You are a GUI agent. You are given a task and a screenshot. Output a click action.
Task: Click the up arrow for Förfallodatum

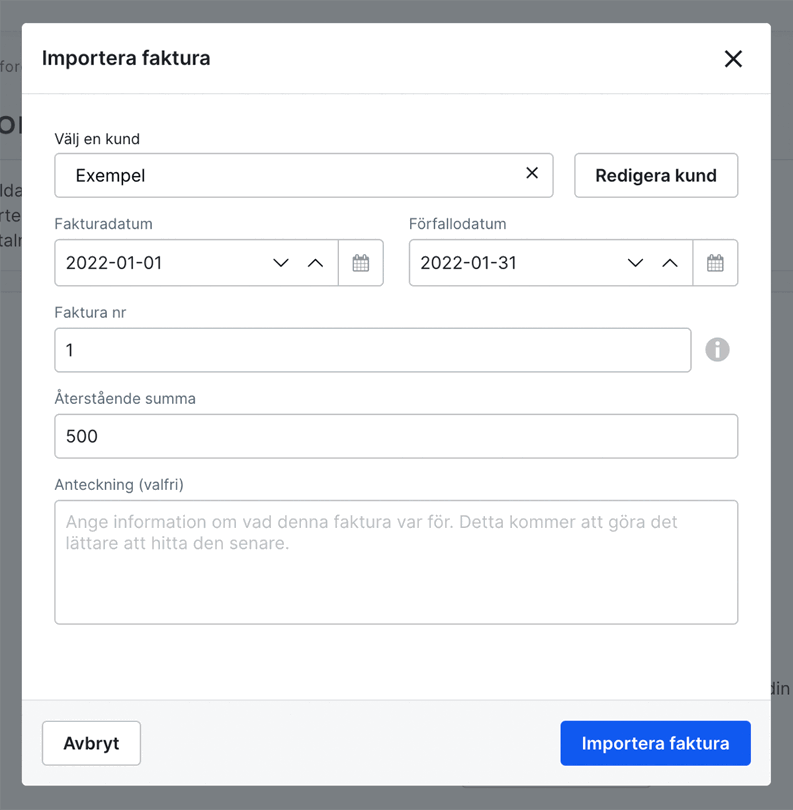[x=671, y=263]
